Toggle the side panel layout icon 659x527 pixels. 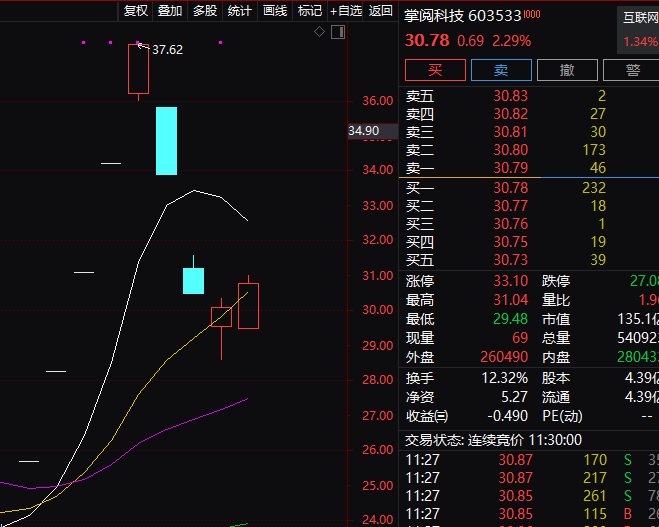click(x=338, y=32)
